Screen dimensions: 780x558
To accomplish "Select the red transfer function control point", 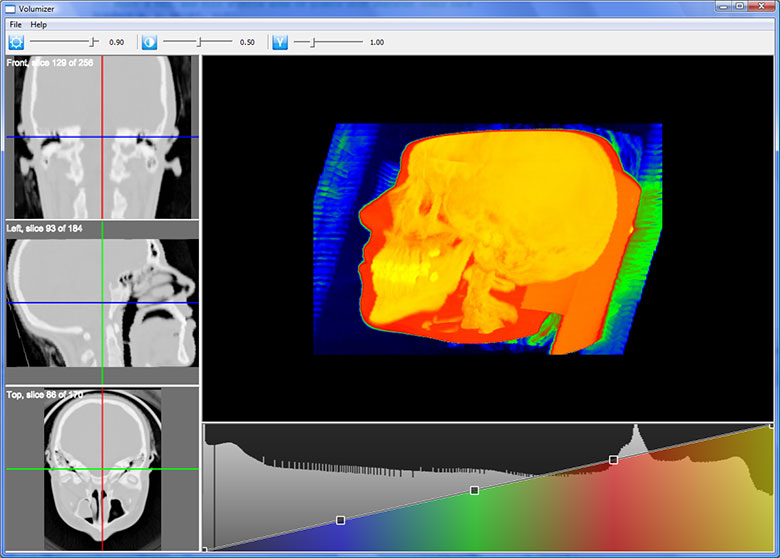I will tap(613, 460).
